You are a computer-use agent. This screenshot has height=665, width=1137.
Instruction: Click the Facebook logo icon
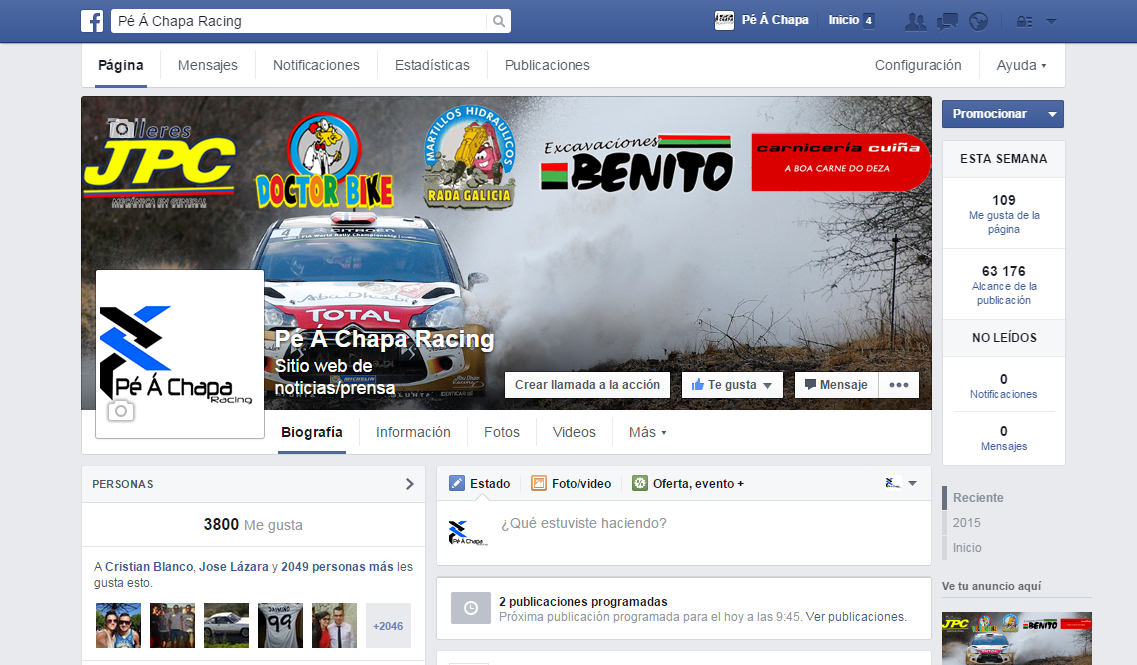point(92,21)
